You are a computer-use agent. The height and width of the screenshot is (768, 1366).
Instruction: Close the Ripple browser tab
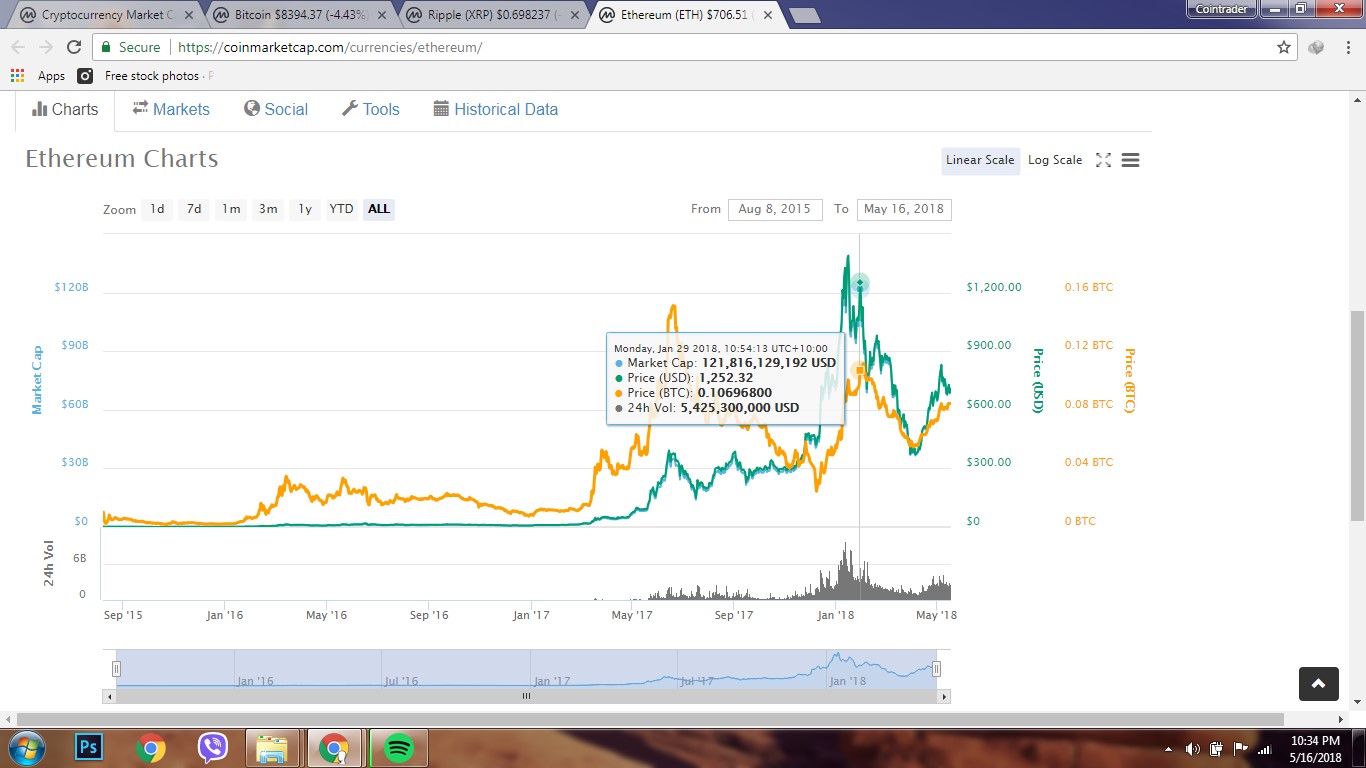pos(574,15)
